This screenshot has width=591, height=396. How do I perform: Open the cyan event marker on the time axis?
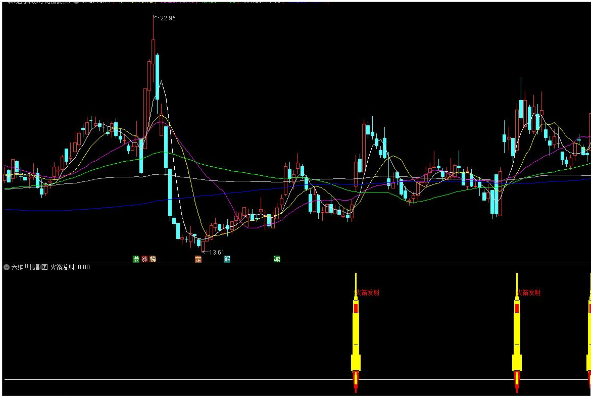point(227,259)
